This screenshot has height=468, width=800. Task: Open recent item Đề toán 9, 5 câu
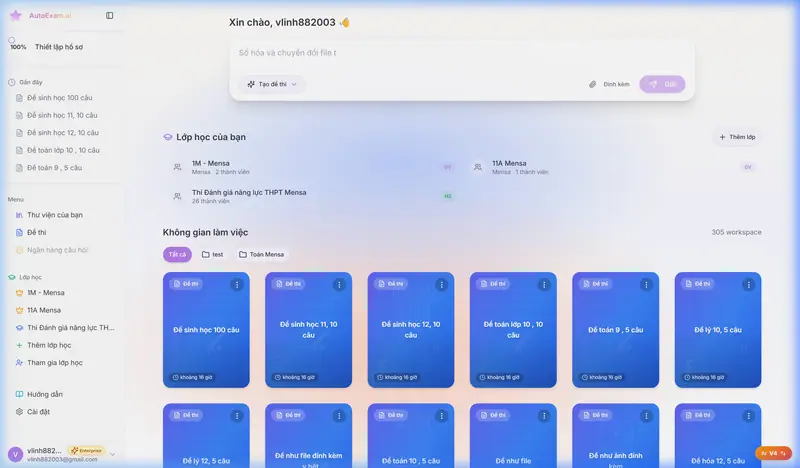point(54,167)
